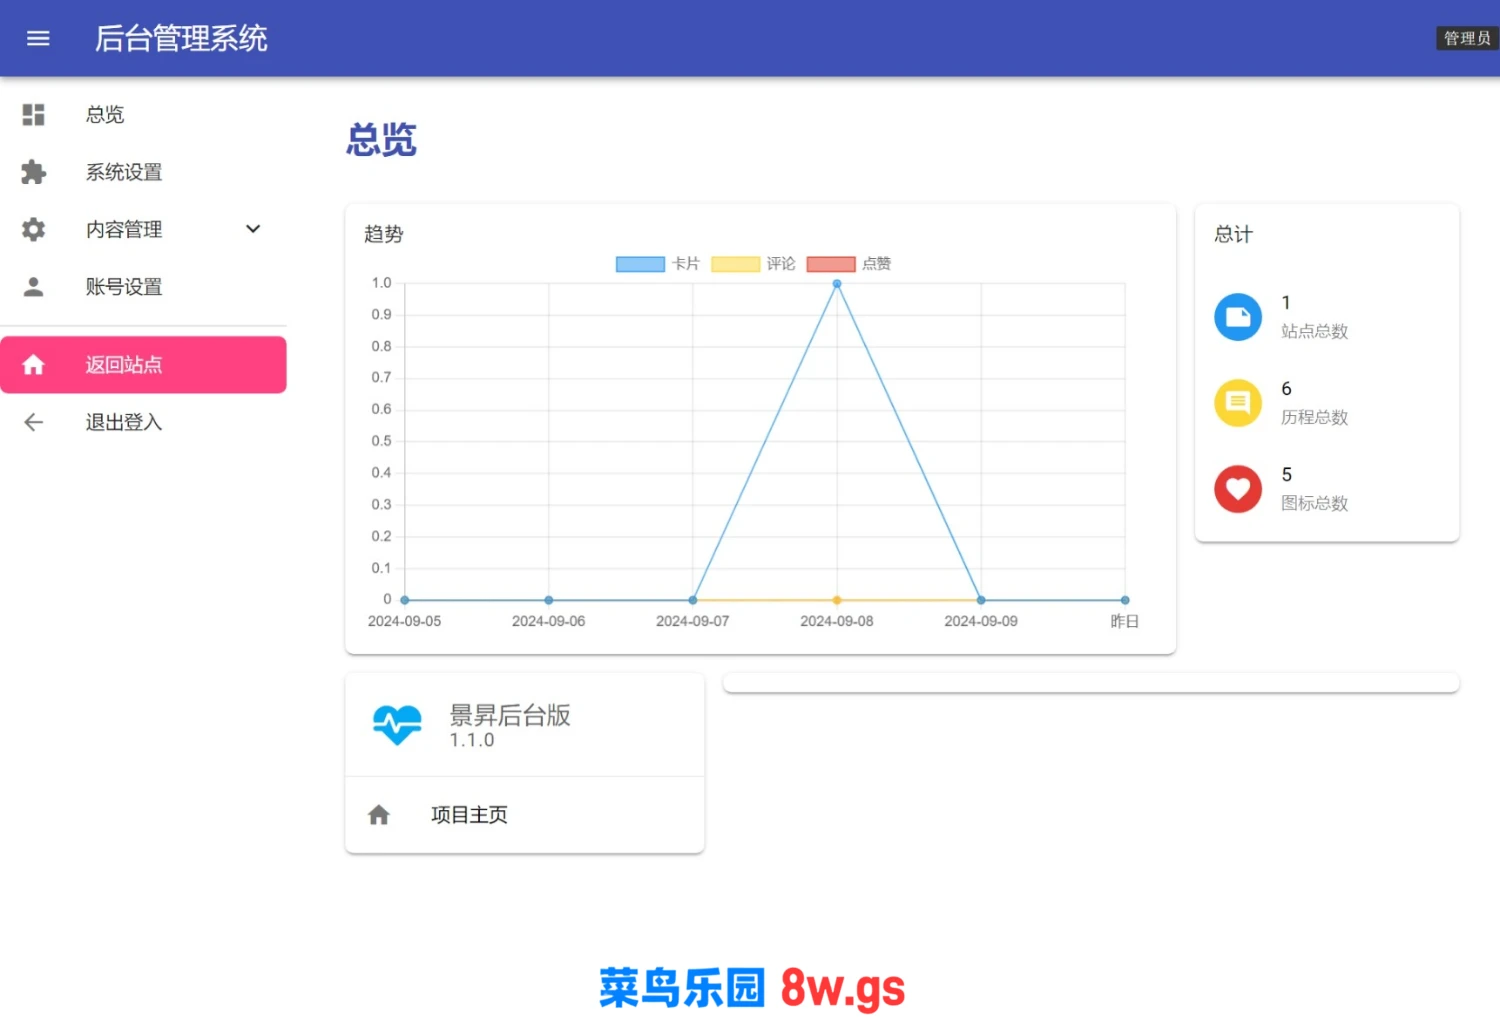Image resolution: width=1500 pixels, height=1020 pixels.
Task: Click the 总览 dashboard grid icon
Action: pyautogui.click(x=34, y=115)
